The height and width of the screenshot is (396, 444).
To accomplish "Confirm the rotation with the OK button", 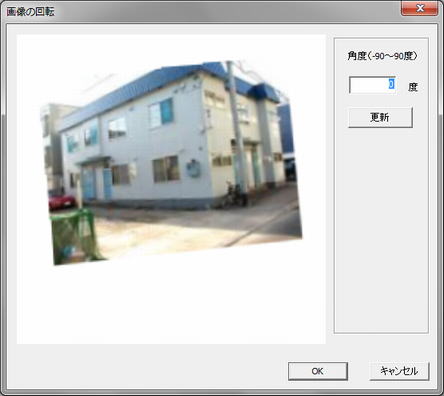I will point(318,371).
